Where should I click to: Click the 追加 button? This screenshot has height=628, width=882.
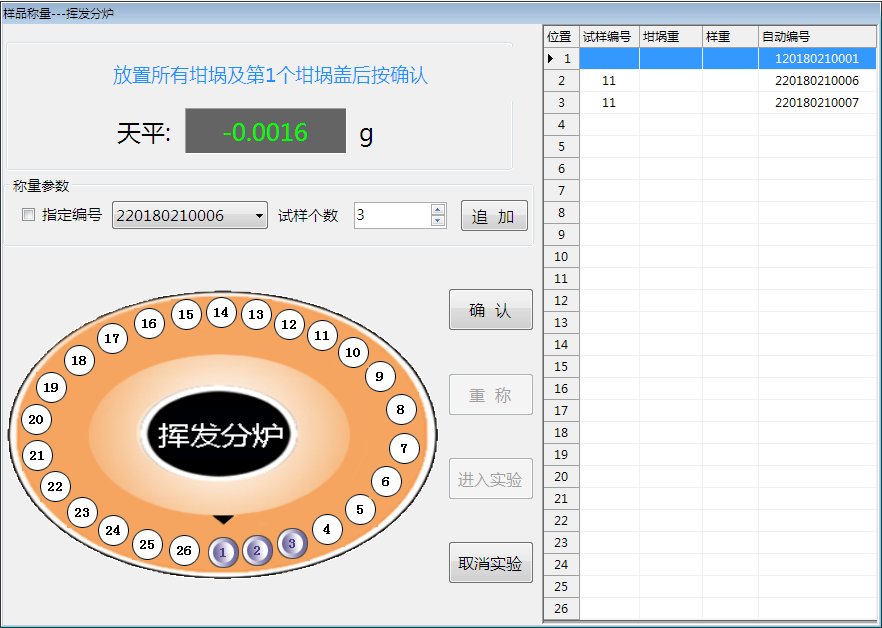[x=493, y=216]
